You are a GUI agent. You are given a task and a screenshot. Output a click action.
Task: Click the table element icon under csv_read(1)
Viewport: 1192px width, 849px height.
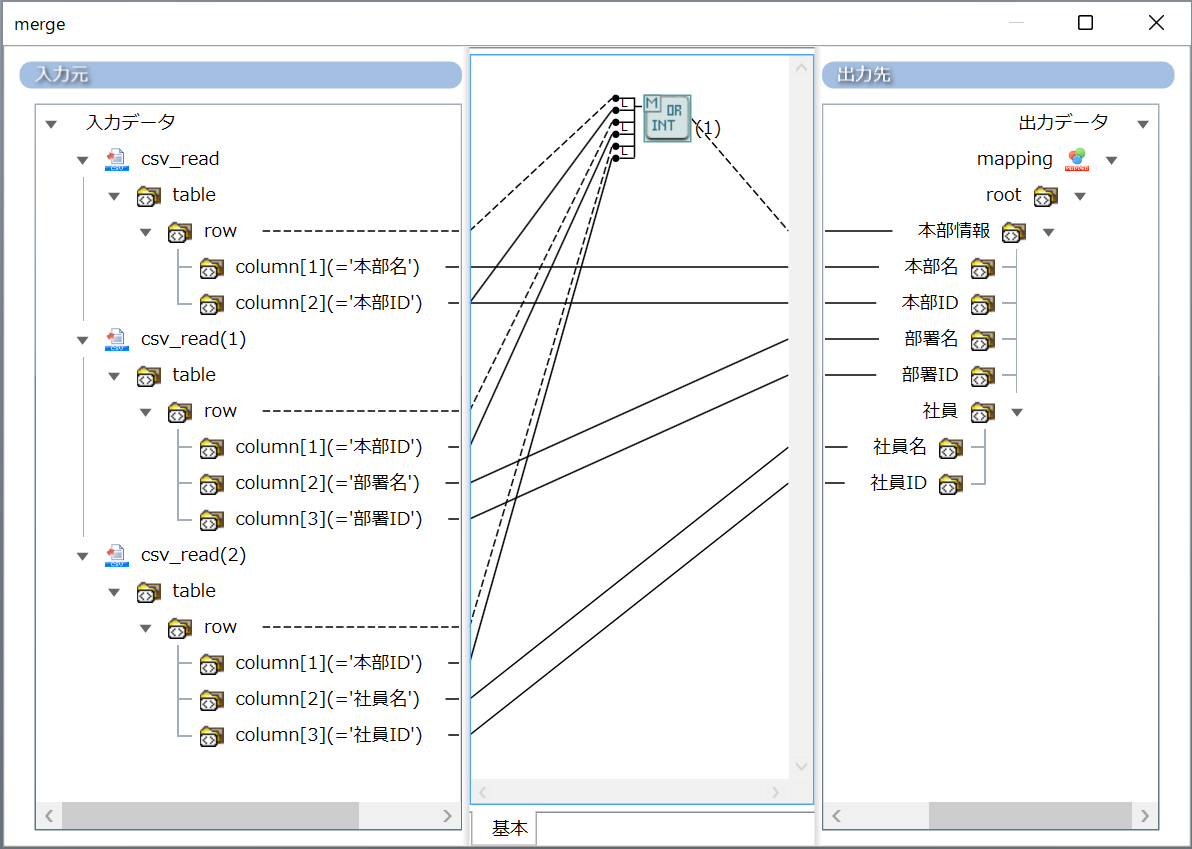click(x=148, y=376)
